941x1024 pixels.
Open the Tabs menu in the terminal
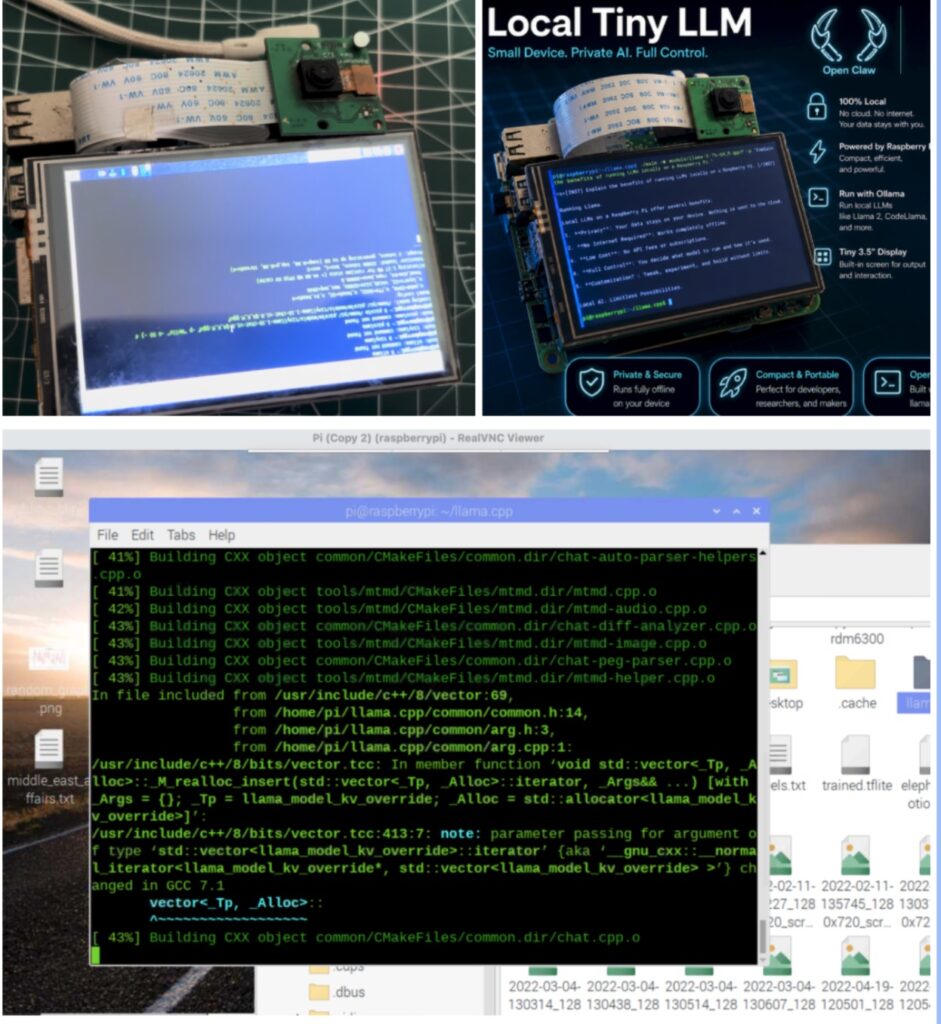181,536
